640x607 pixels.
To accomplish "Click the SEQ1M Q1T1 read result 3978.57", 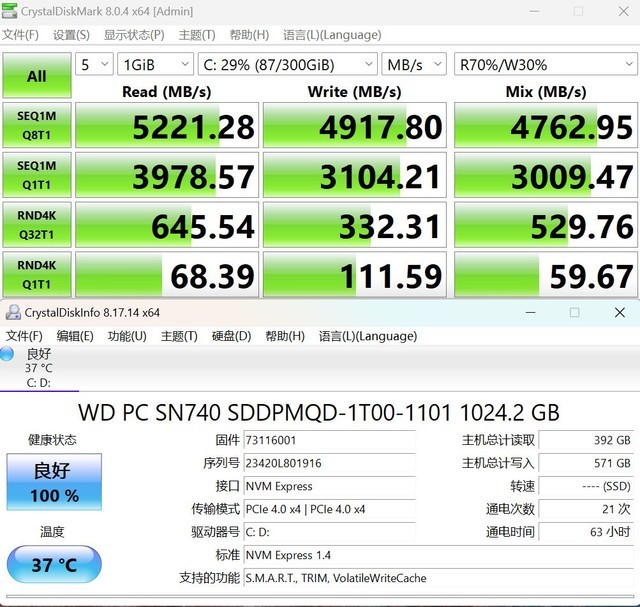I will 167,175.
